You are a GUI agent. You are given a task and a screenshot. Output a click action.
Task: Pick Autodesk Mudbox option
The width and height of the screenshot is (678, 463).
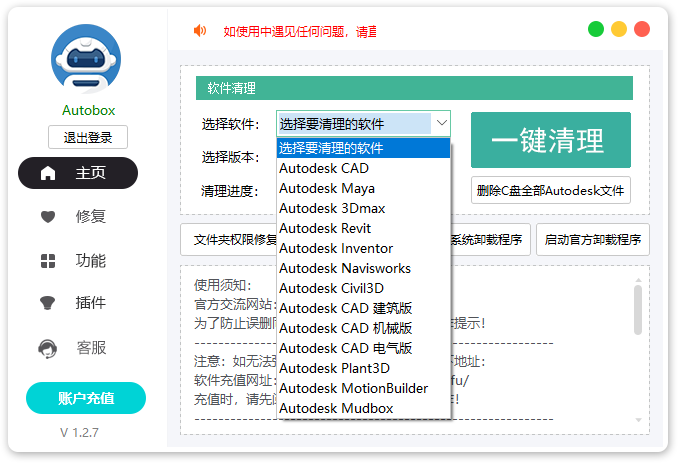tap(363, 408)
